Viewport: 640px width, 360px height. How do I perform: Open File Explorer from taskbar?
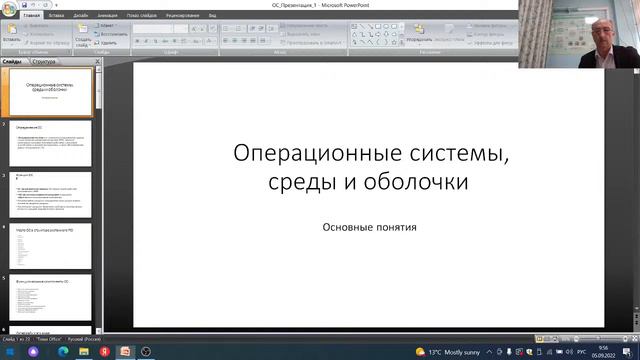[84, 351]
